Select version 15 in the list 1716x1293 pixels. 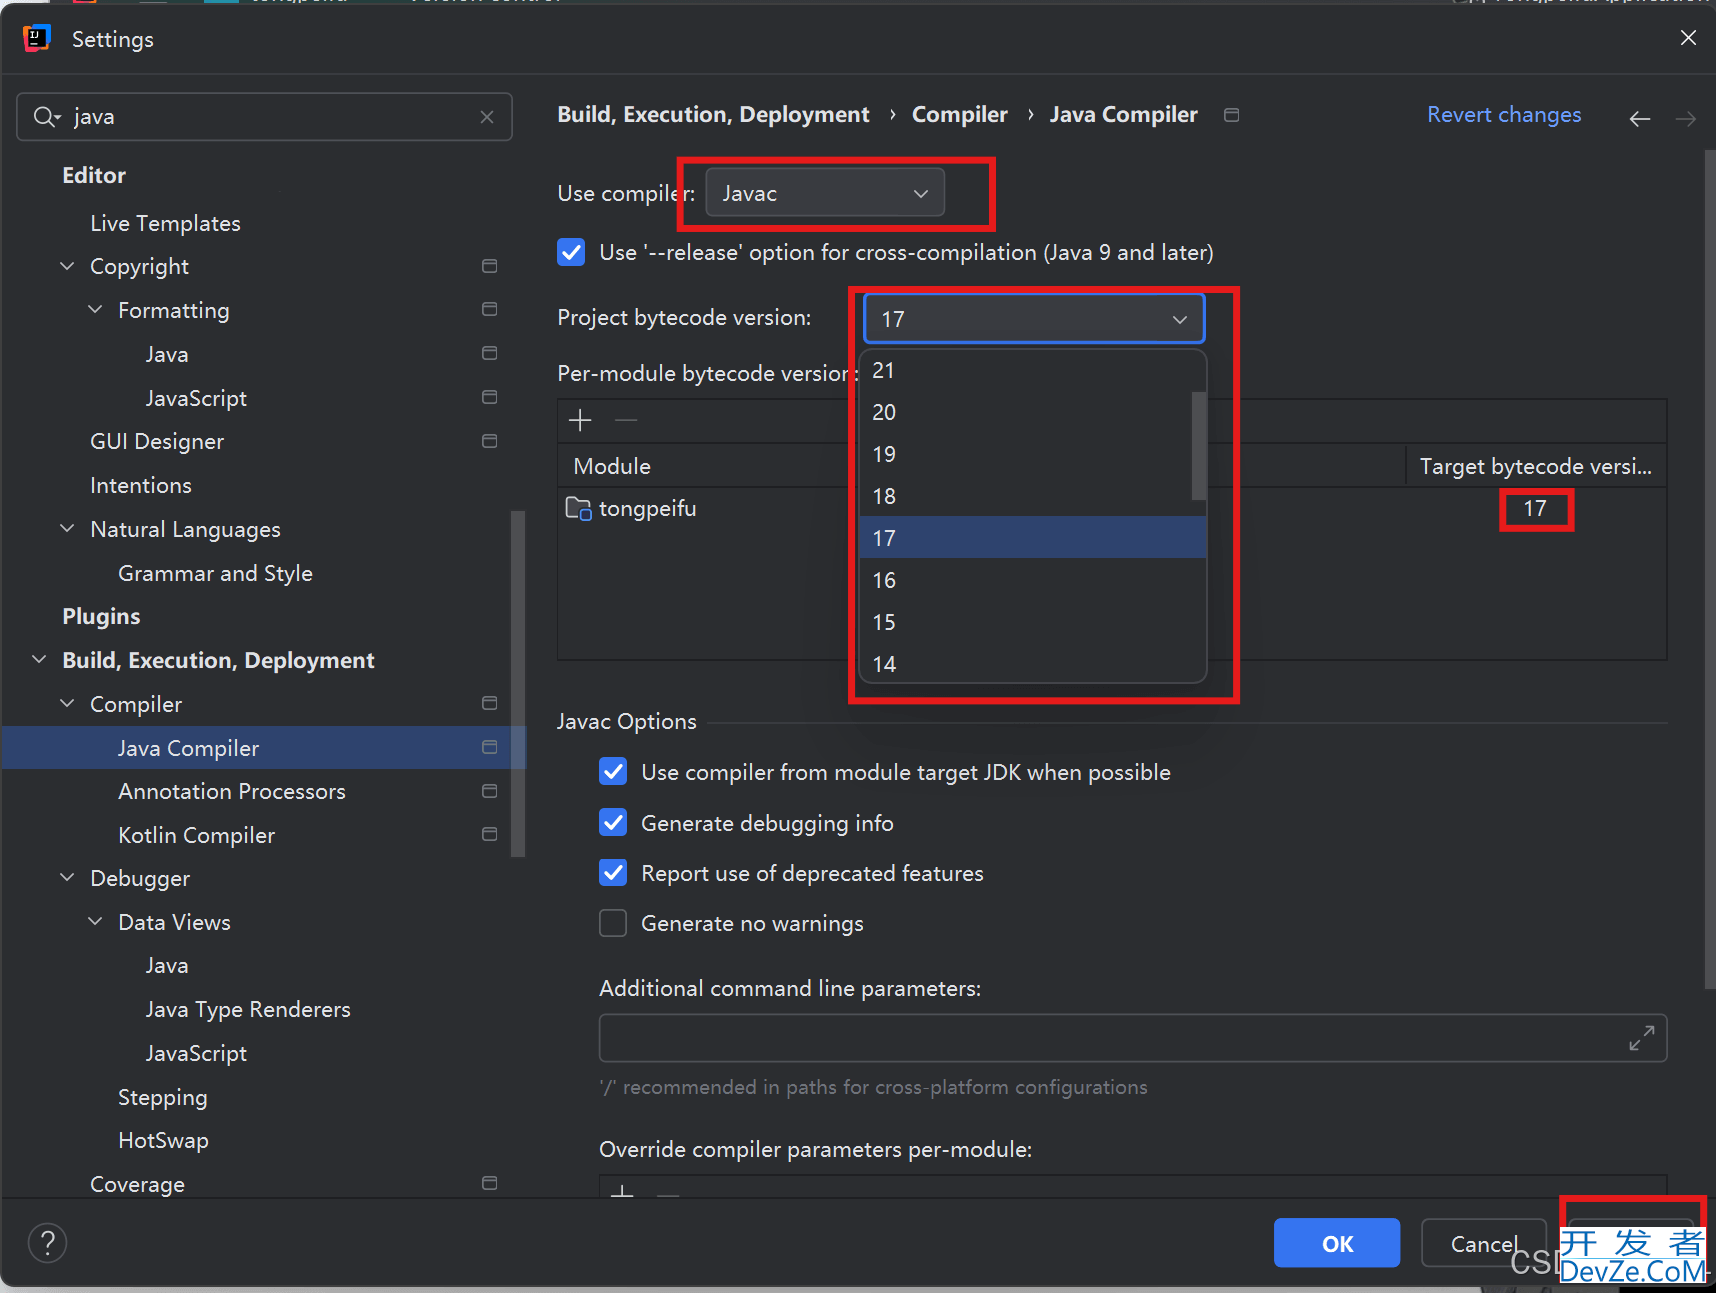click(x=1033, y=622)
